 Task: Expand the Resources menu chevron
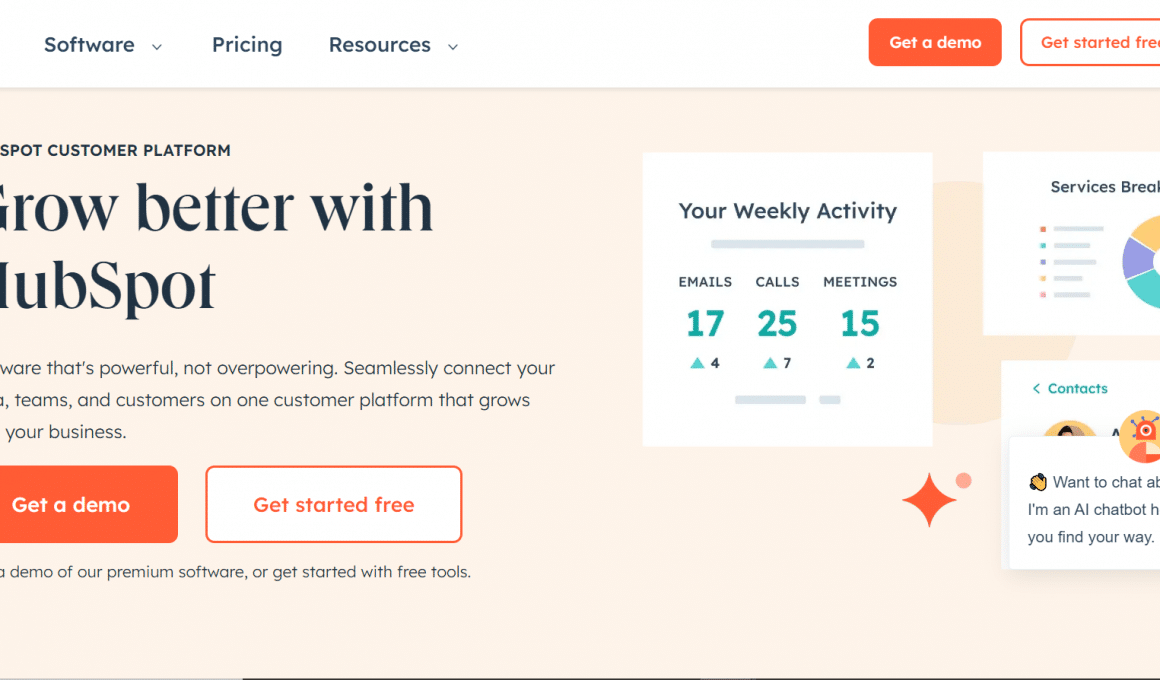[453, 46]
